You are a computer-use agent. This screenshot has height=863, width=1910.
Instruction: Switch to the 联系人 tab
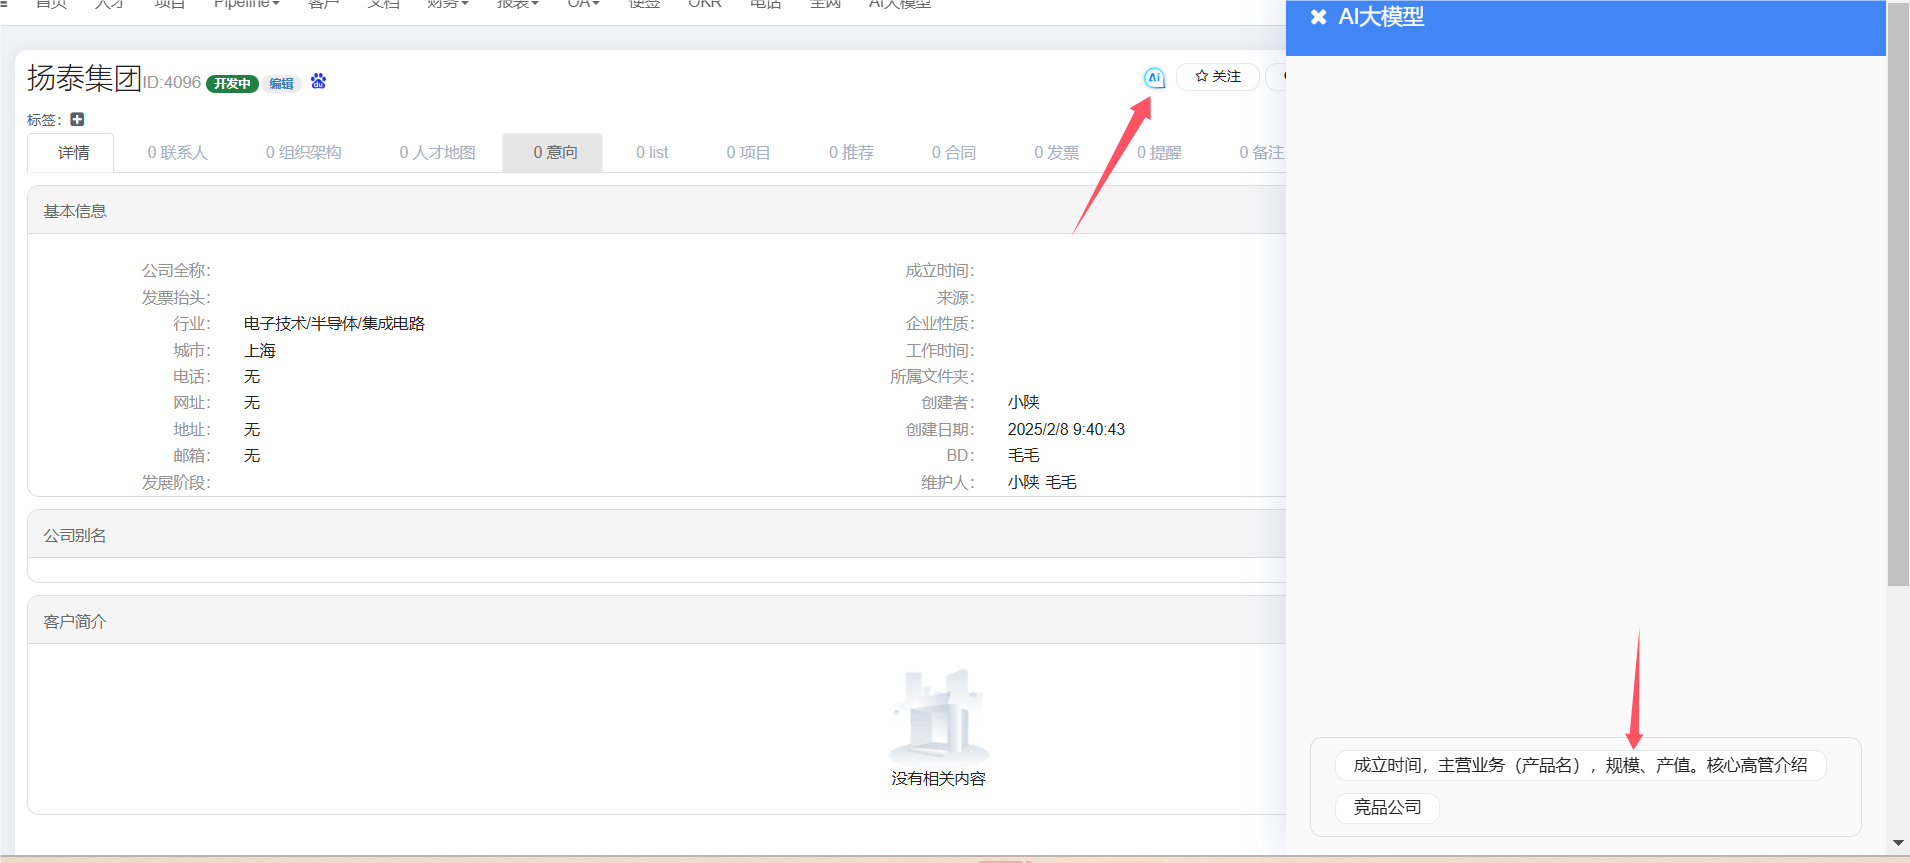pos(177,153)
